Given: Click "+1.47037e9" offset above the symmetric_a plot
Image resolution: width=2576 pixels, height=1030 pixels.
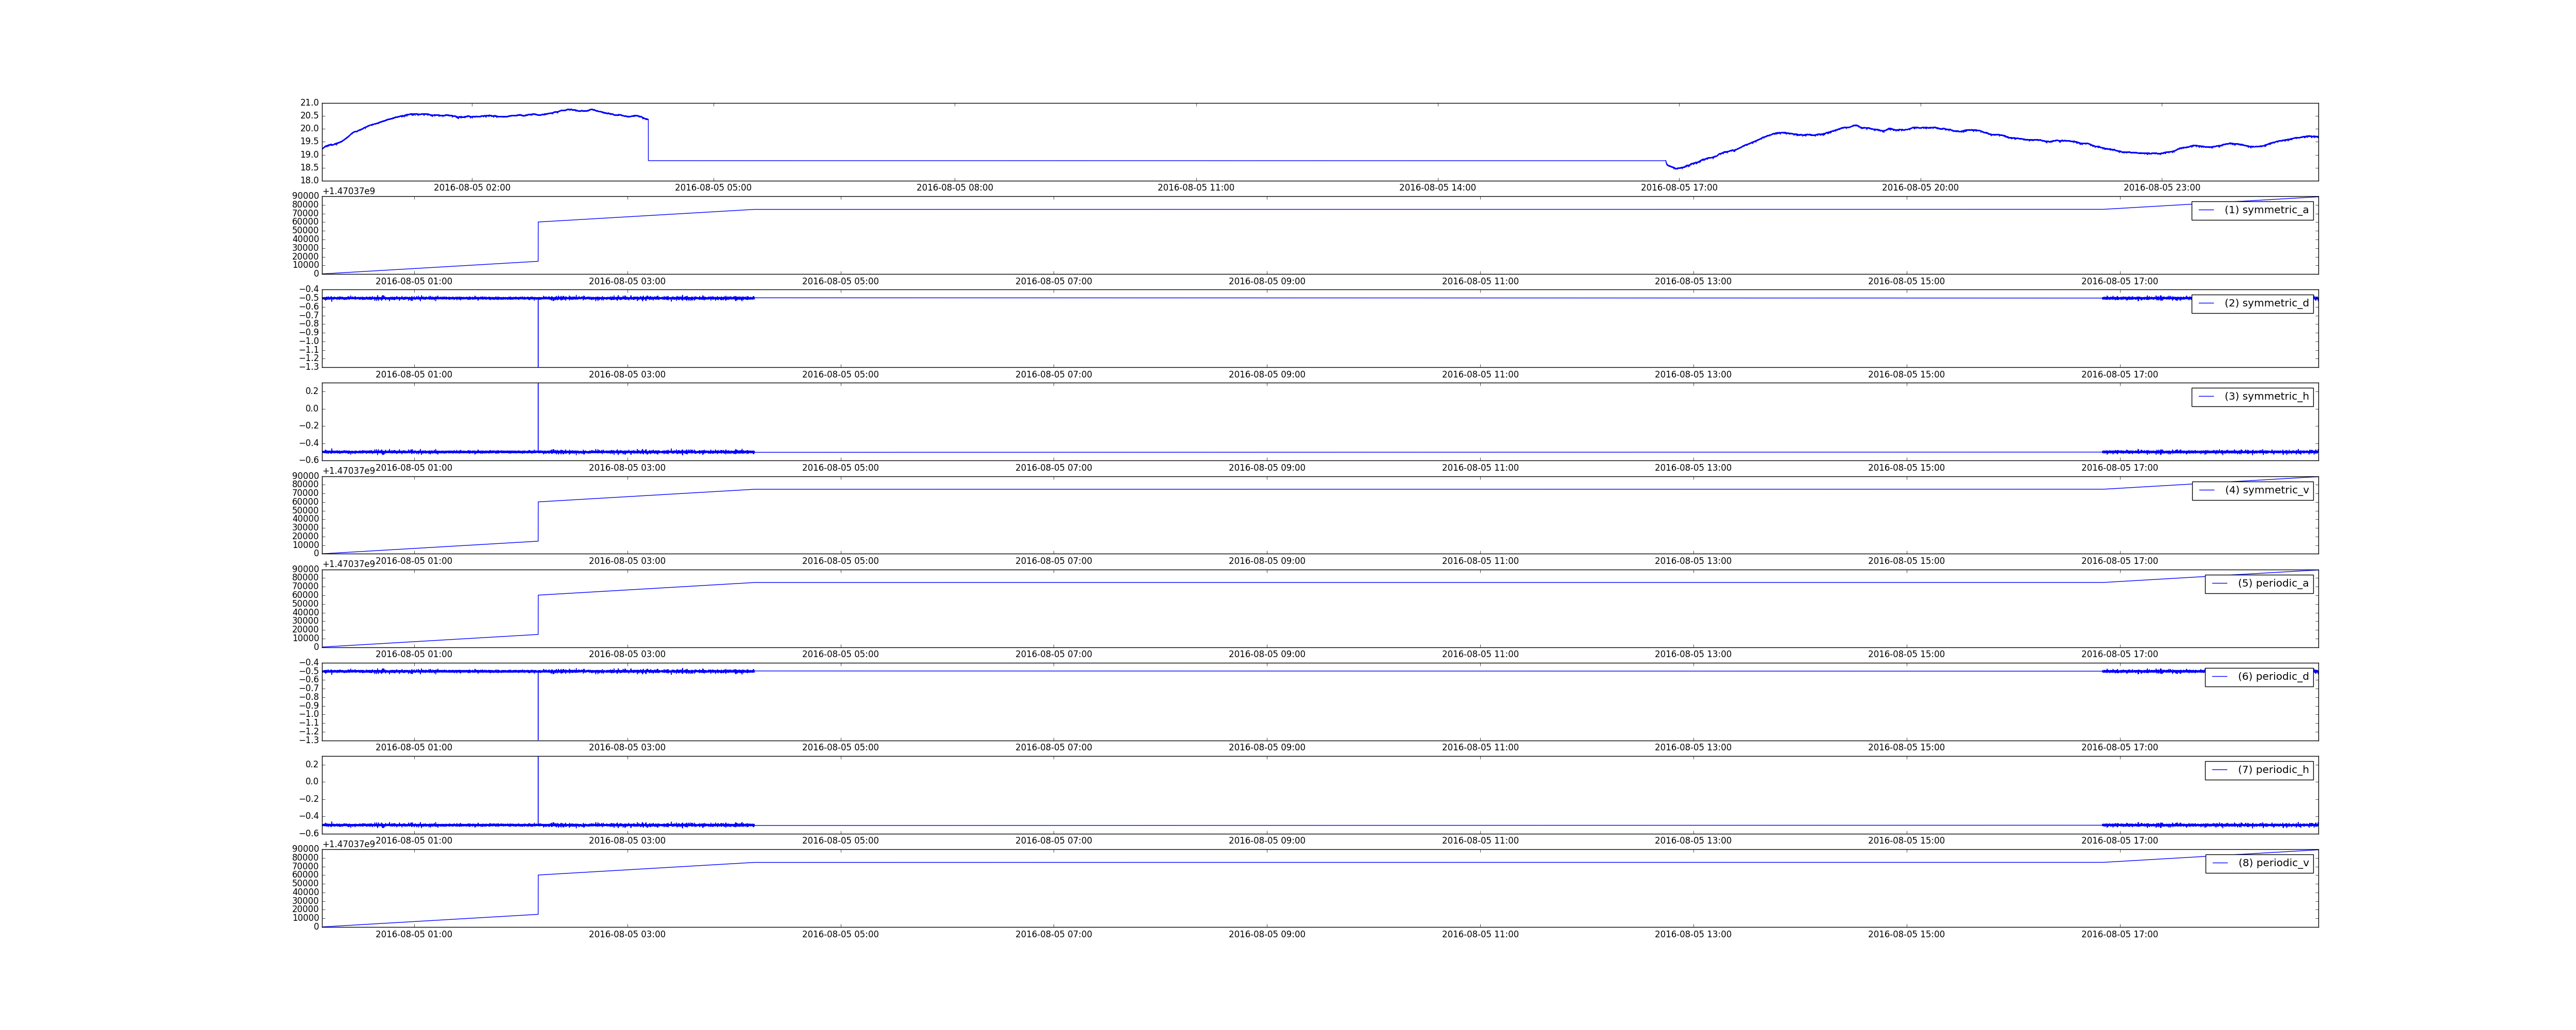Looking at the screenshot, I should 349,191.
